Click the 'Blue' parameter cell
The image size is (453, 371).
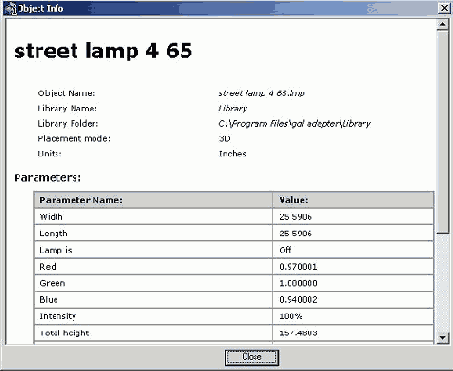click(153, 300)
